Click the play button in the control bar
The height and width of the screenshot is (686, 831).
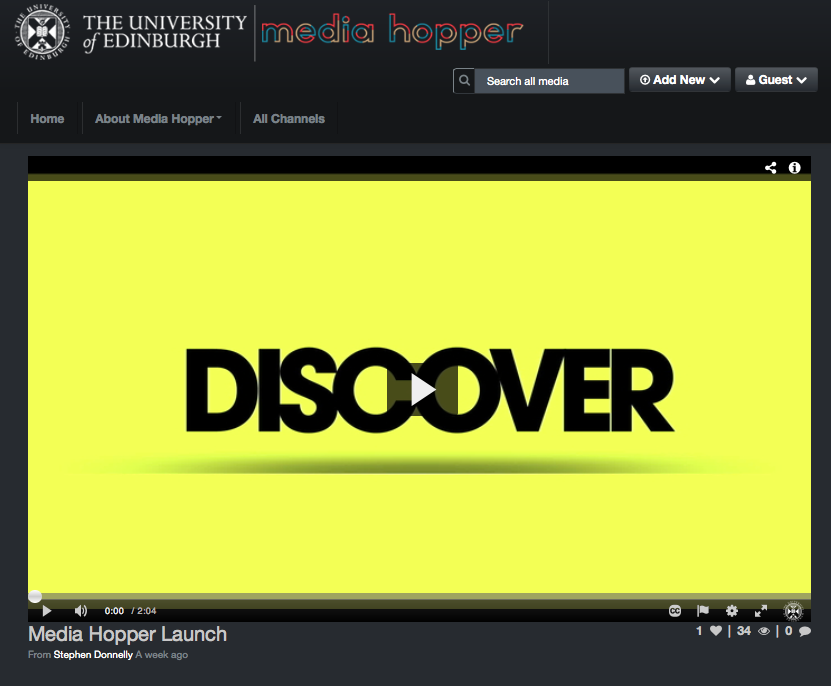pos(47,611)
